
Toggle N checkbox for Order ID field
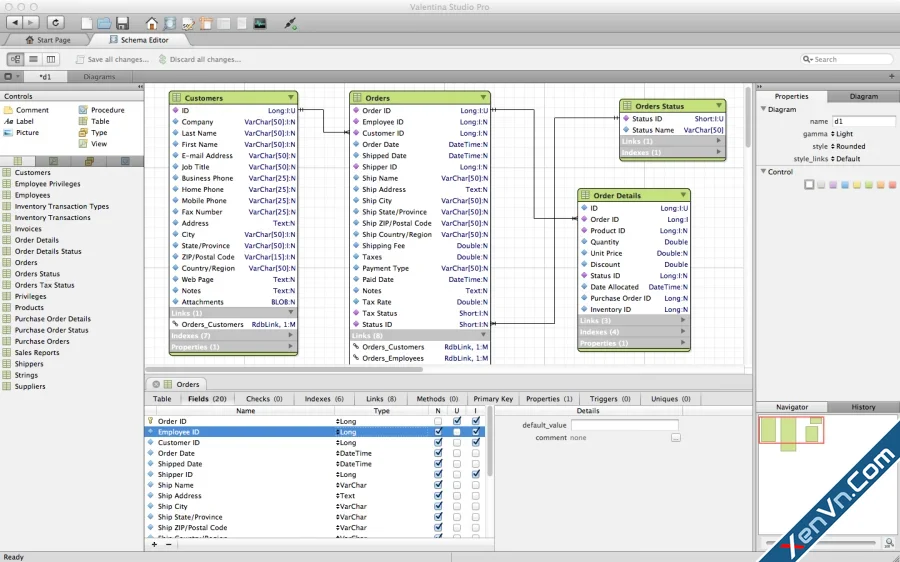438,421
